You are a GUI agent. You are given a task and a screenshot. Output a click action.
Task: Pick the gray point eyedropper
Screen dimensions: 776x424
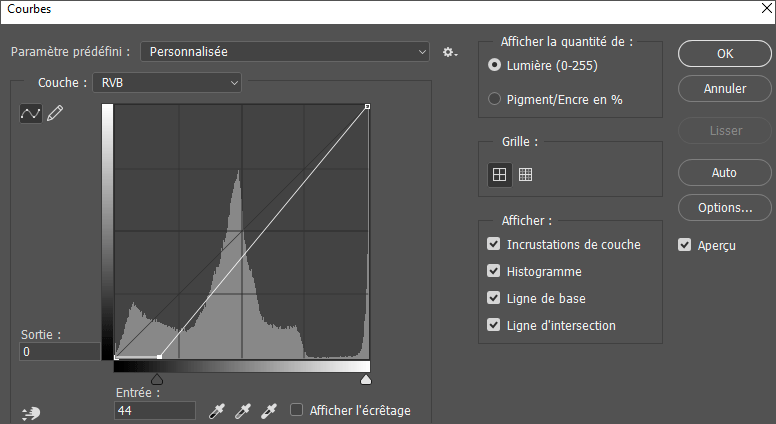[242, 411]
